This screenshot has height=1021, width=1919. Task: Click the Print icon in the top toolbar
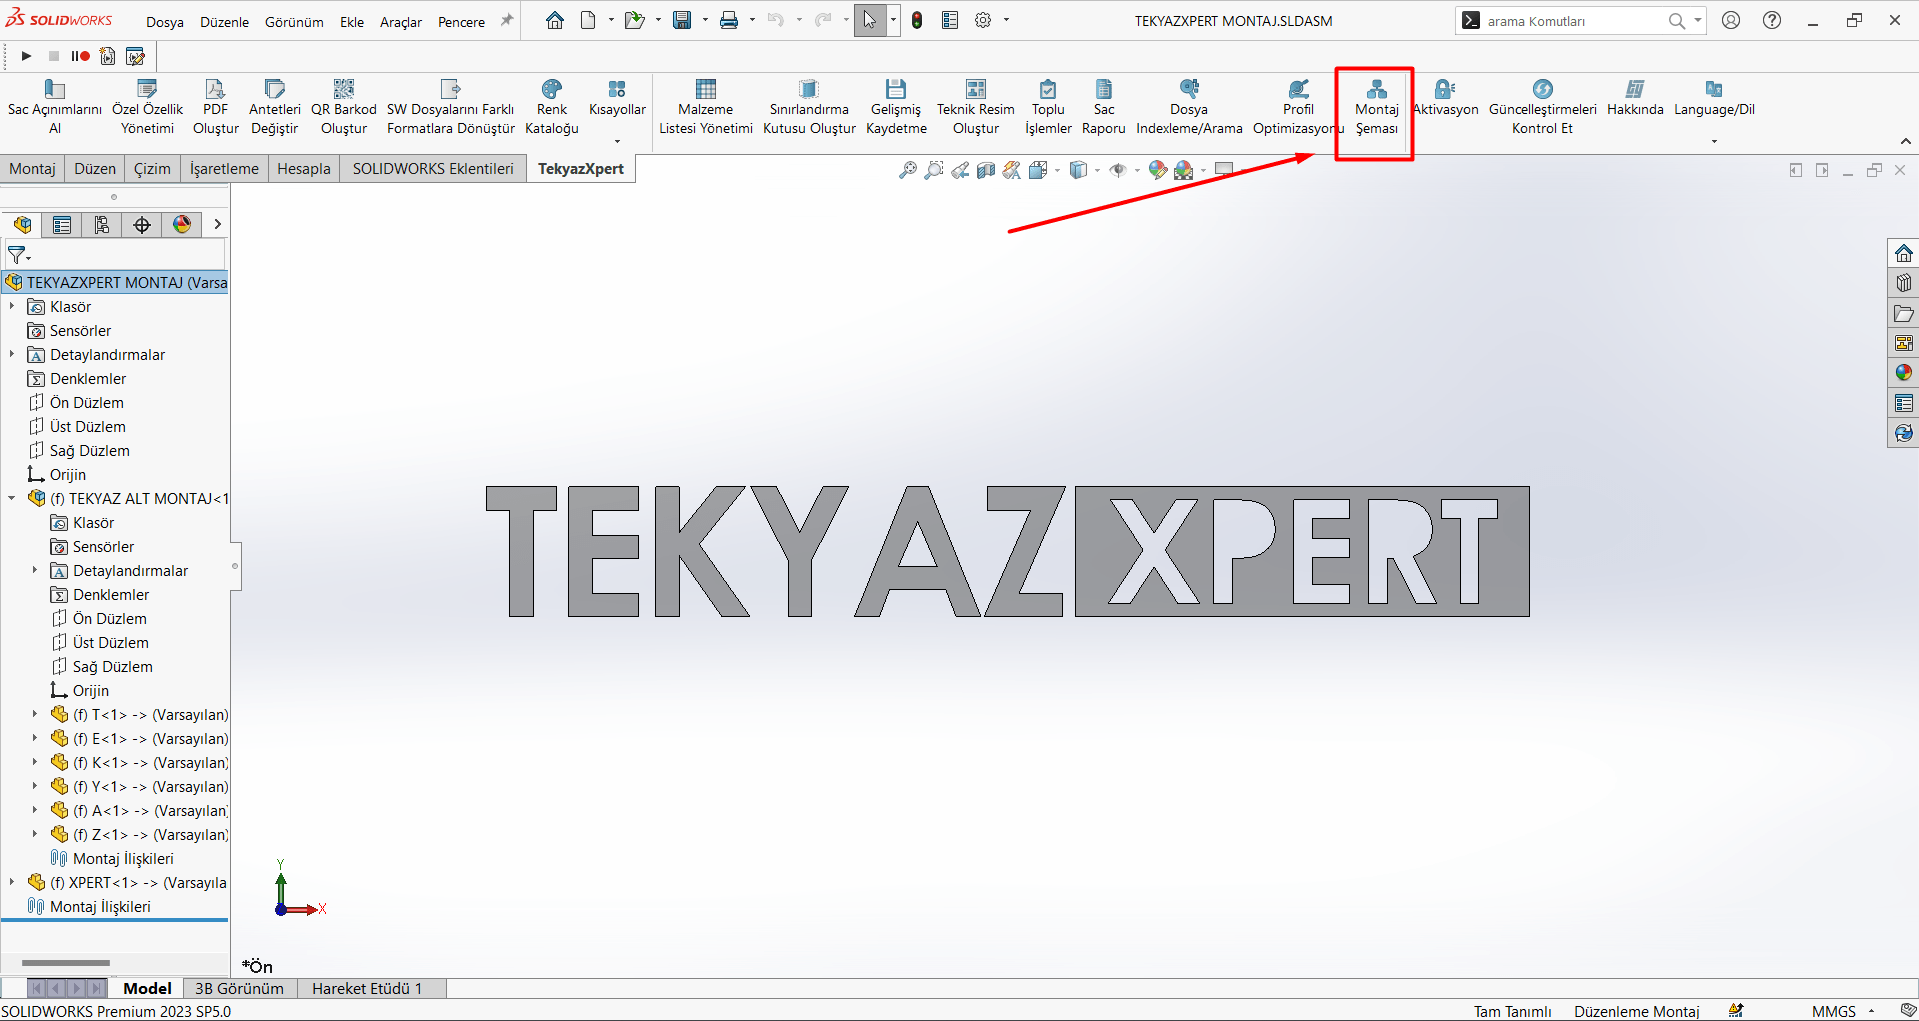729,20
